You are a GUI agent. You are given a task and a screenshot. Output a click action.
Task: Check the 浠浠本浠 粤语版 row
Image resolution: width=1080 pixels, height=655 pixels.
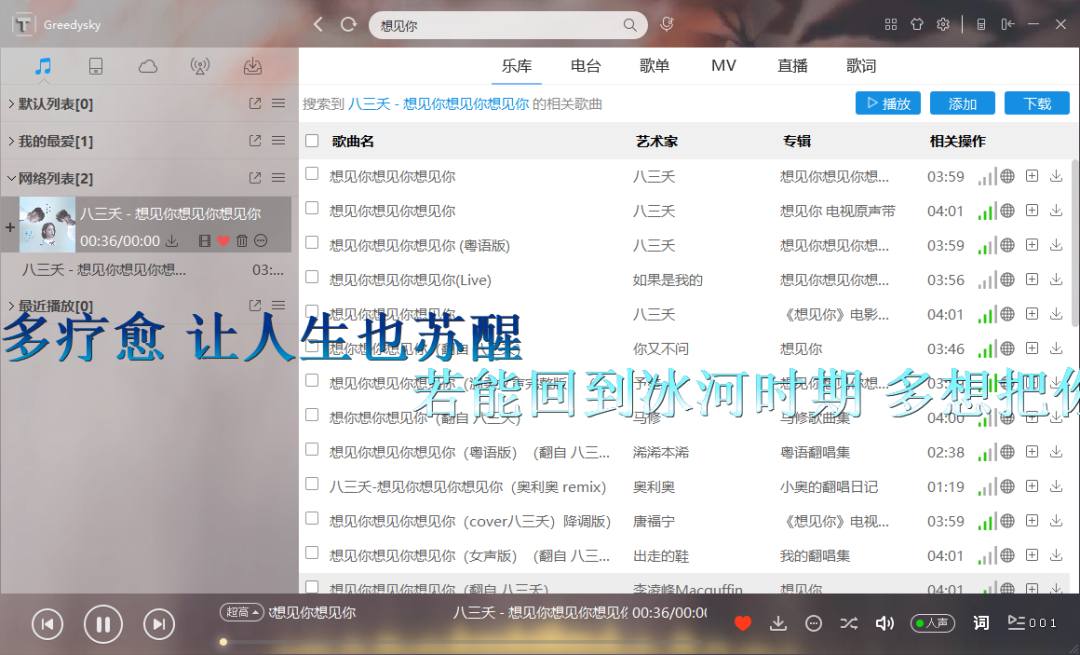click(x=312, y=449)
